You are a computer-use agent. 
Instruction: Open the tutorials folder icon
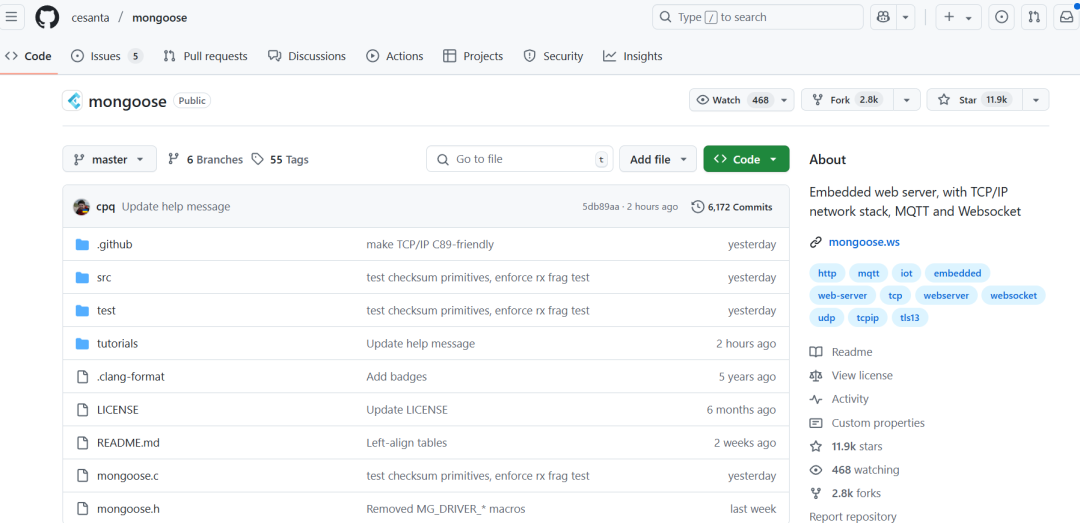pos(83,344)
